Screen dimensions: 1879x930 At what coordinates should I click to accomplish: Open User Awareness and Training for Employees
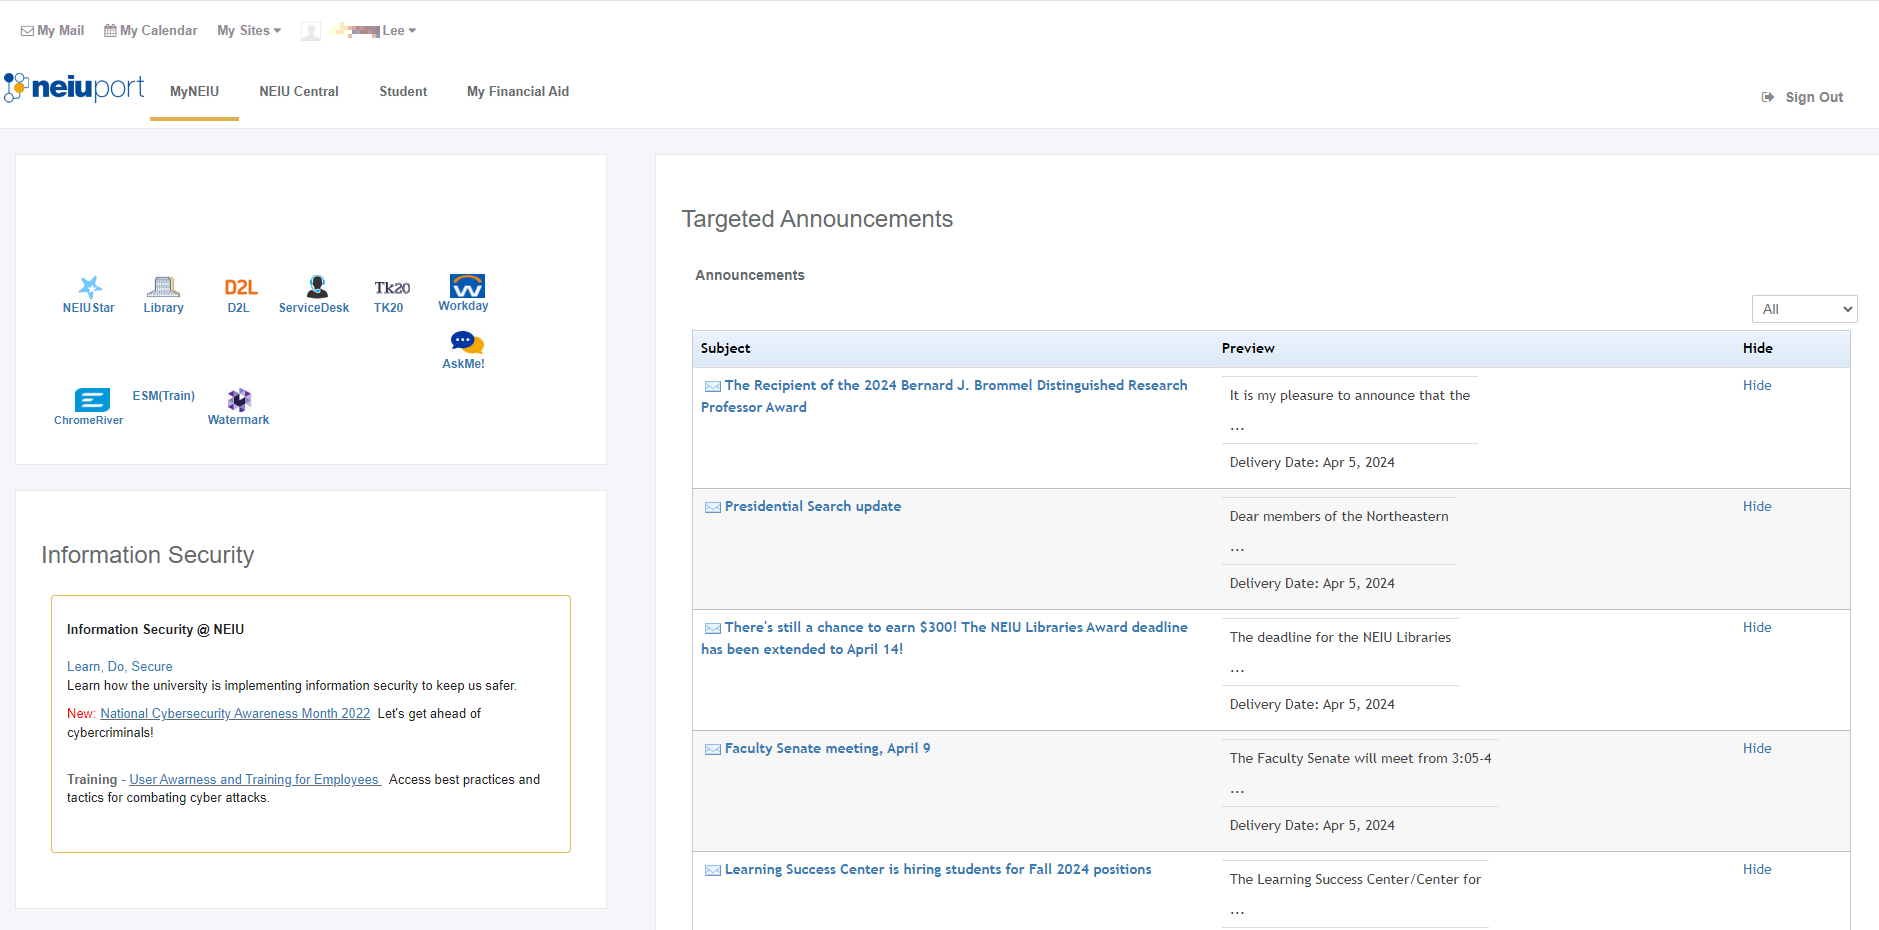pyautogui.click(x=254, y=780)
